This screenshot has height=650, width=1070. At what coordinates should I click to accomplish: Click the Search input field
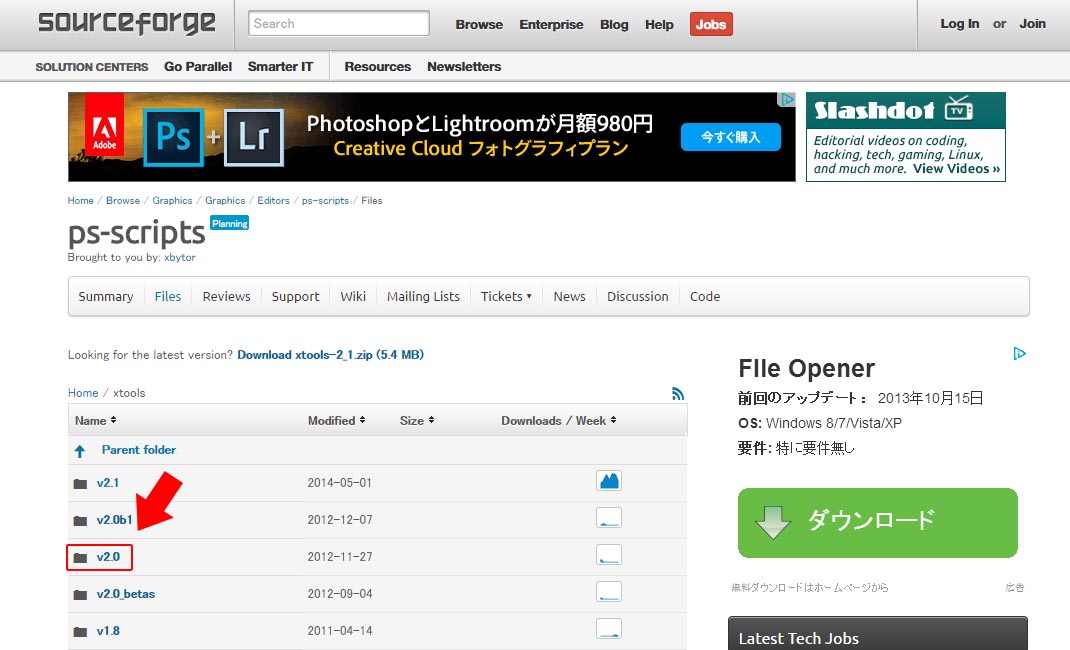coord(339,23)
